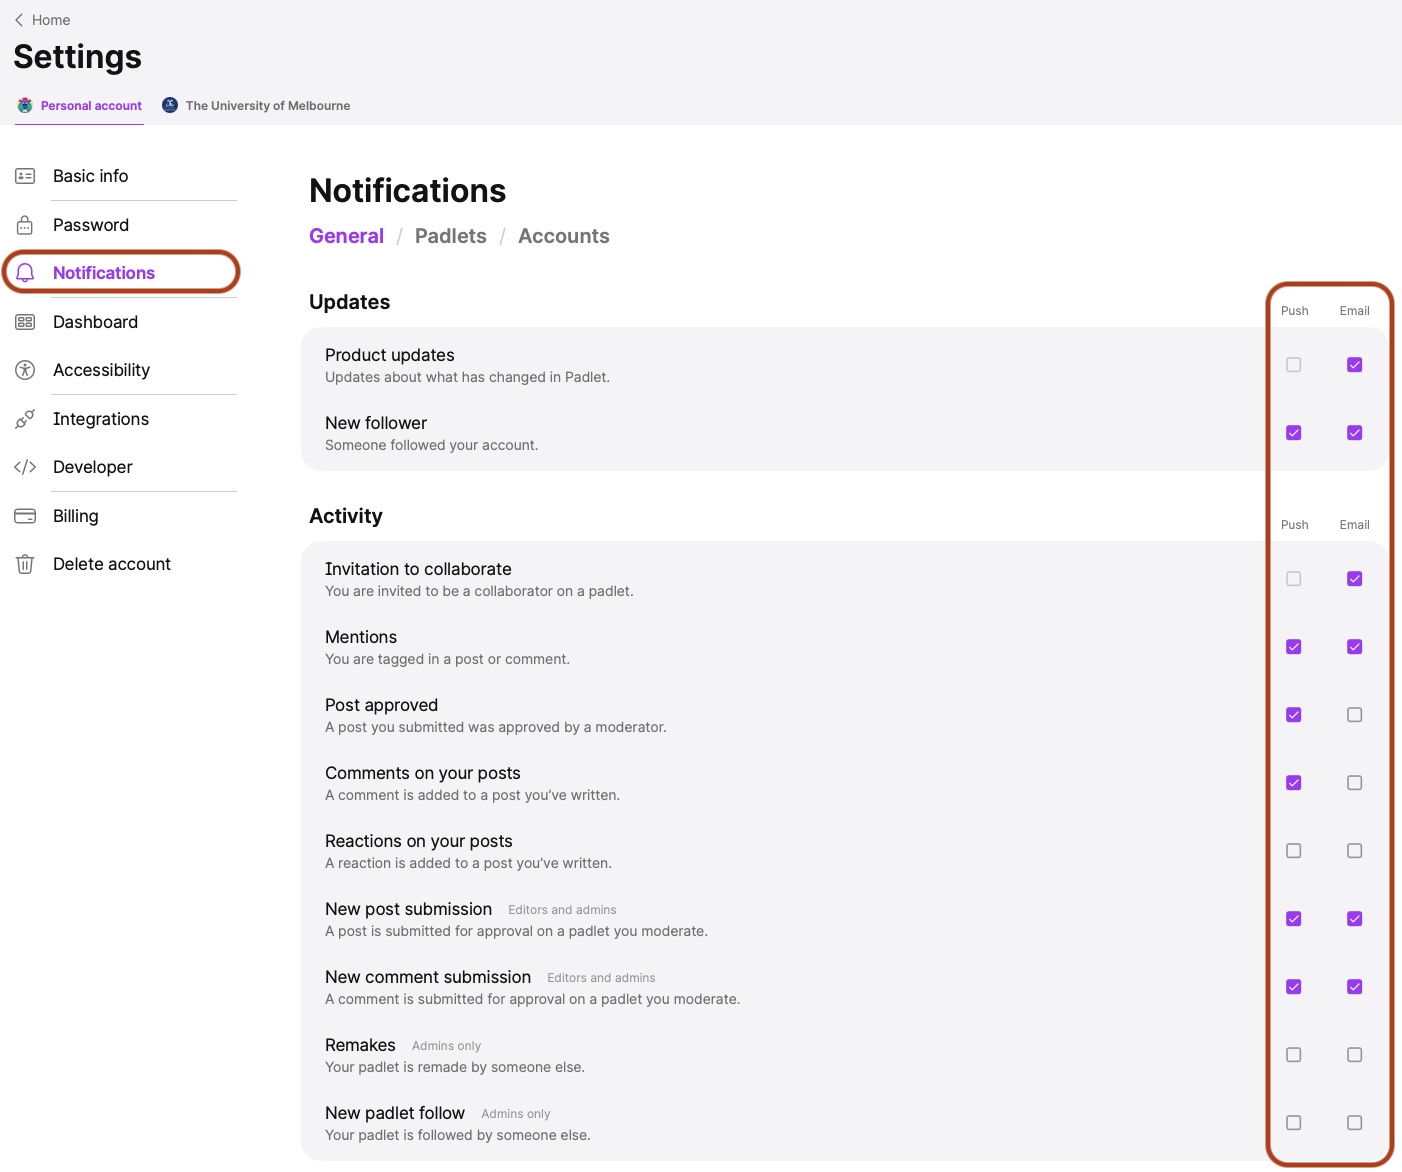Uncheck push for New comment submission

[x=1294, y=987]
